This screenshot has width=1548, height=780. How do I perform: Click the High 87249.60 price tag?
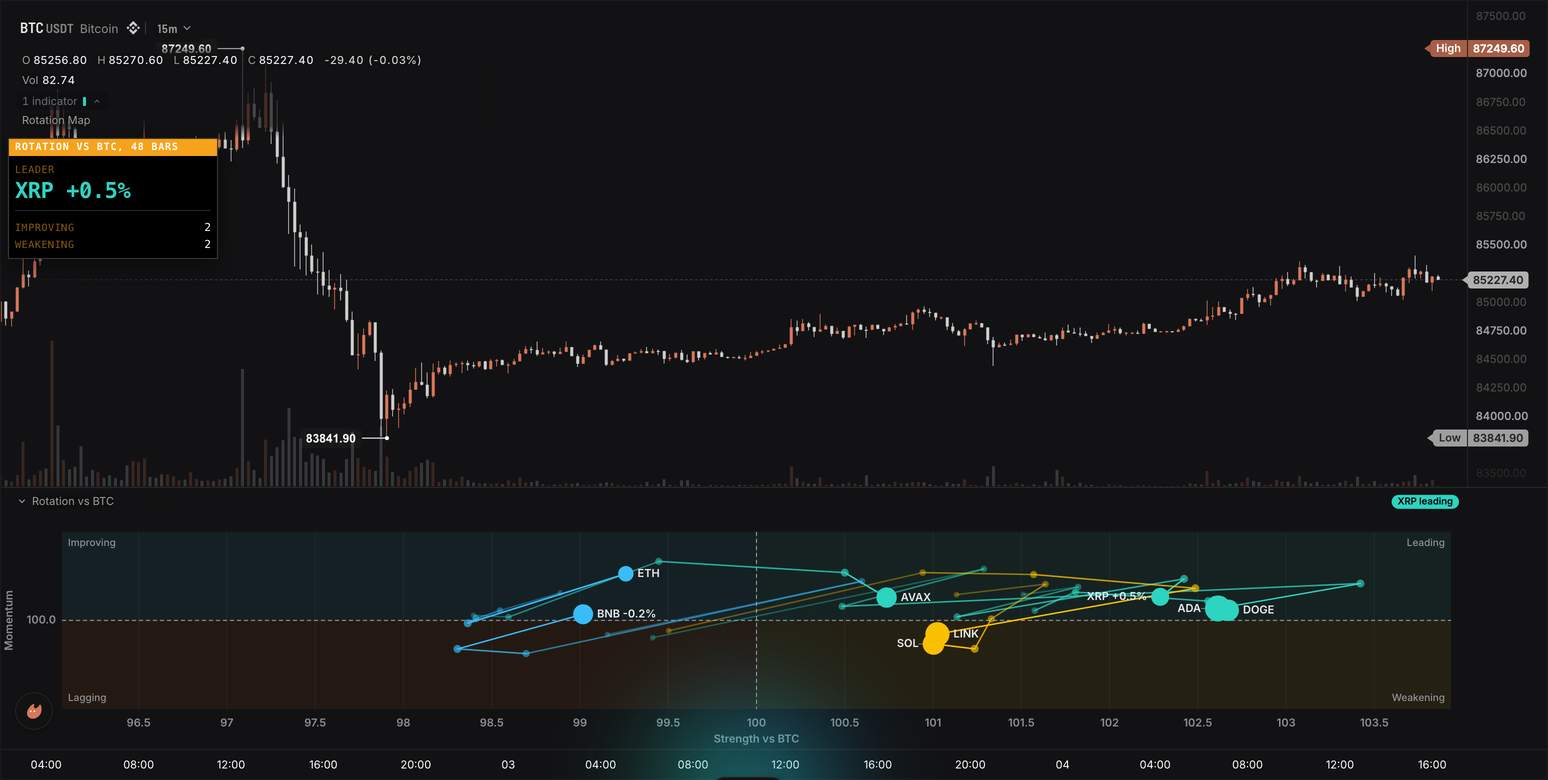(x=1477, y=48)
